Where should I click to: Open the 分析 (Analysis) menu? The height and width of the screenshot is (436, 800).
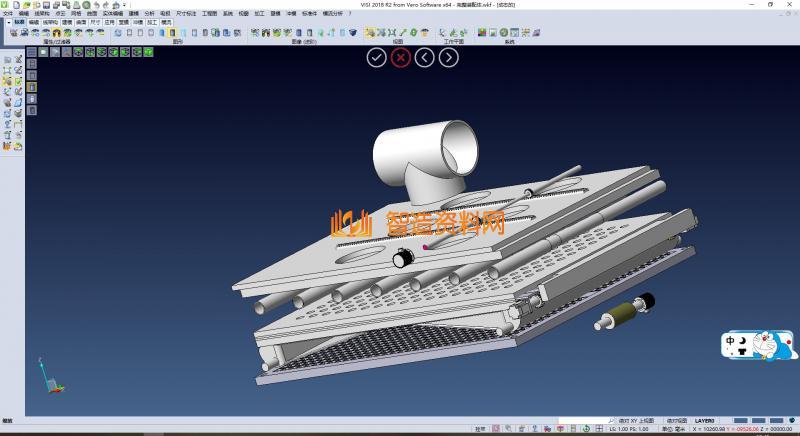click(149, 13)
